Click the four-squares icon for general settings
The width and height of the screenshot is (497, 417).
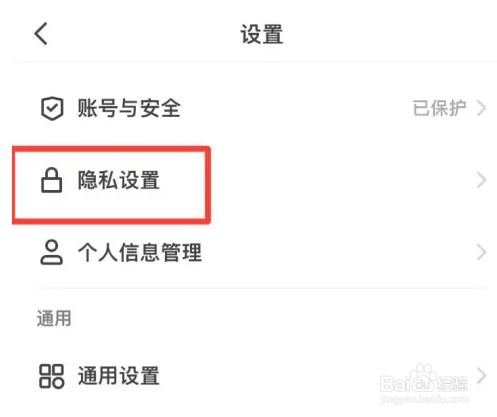tap(51, 376)
